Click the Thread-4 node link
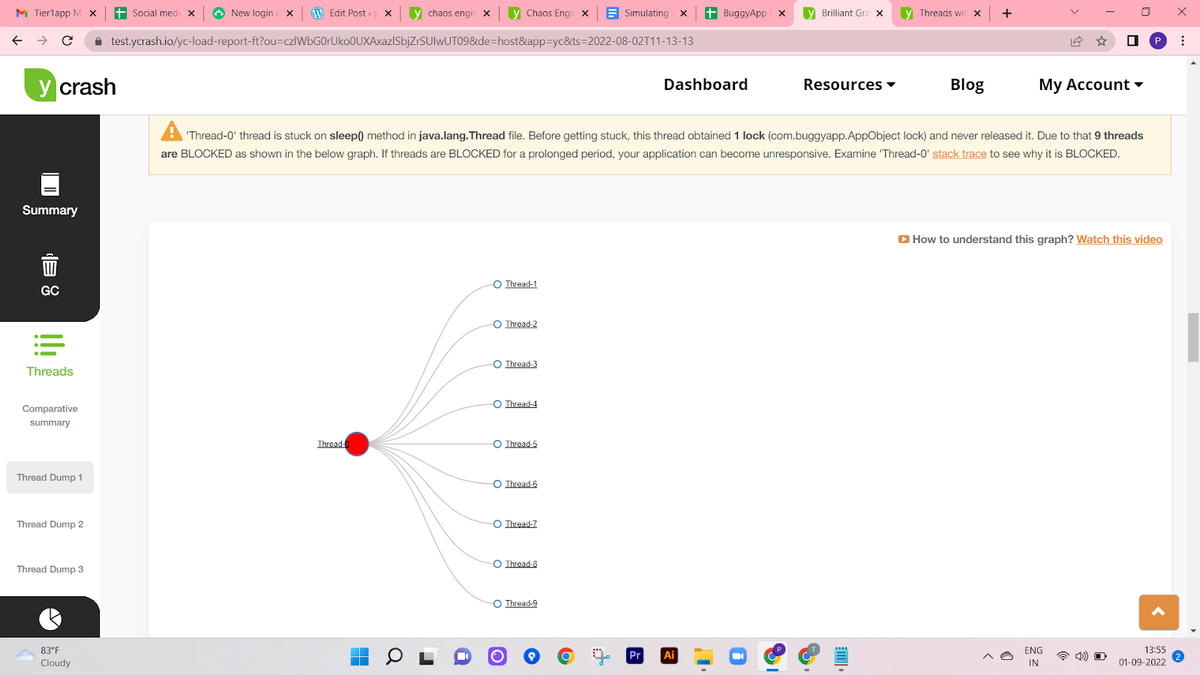This screenshot has height=675, width=1200. tap(521, 404)
